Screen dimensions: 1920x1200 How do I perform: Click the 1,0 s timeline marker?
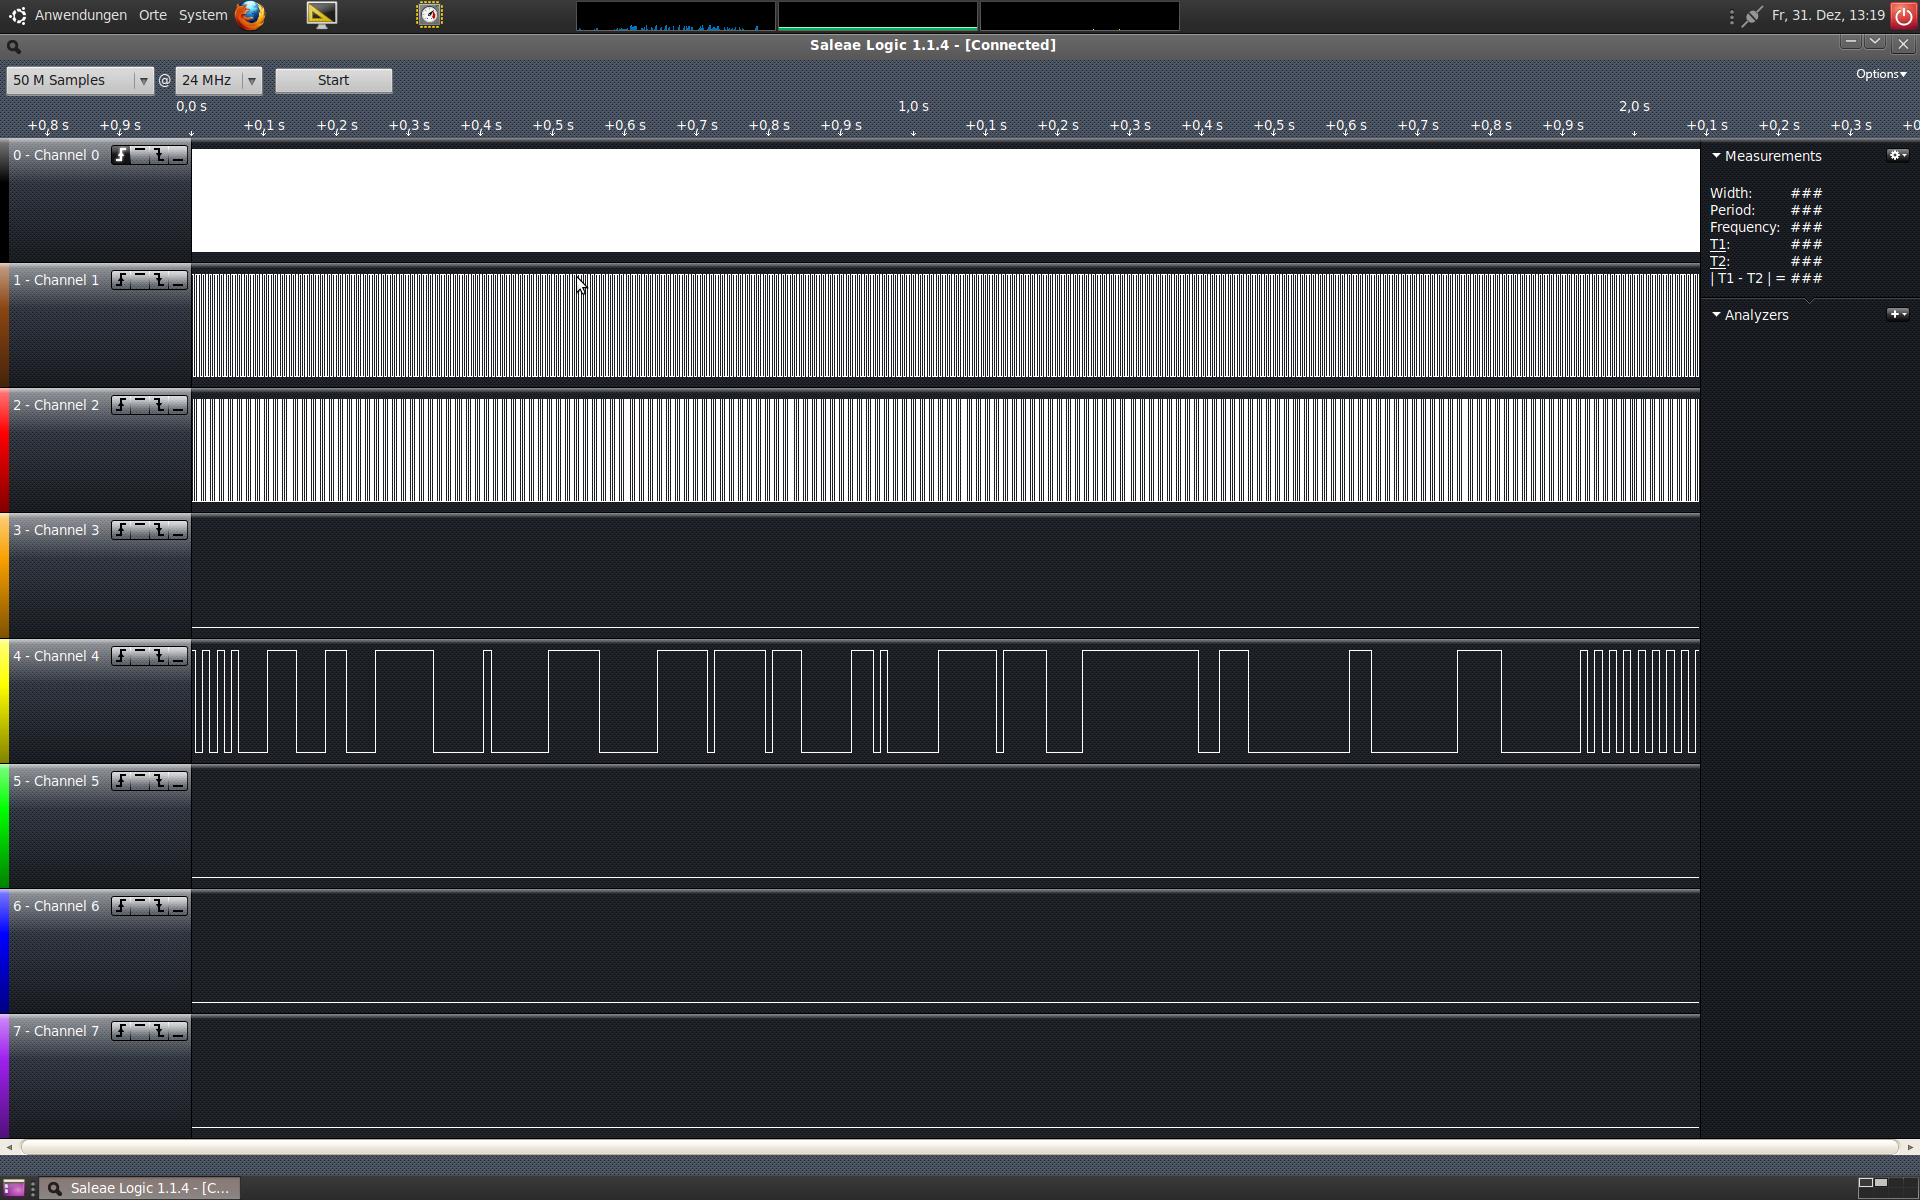click(913, 106)
